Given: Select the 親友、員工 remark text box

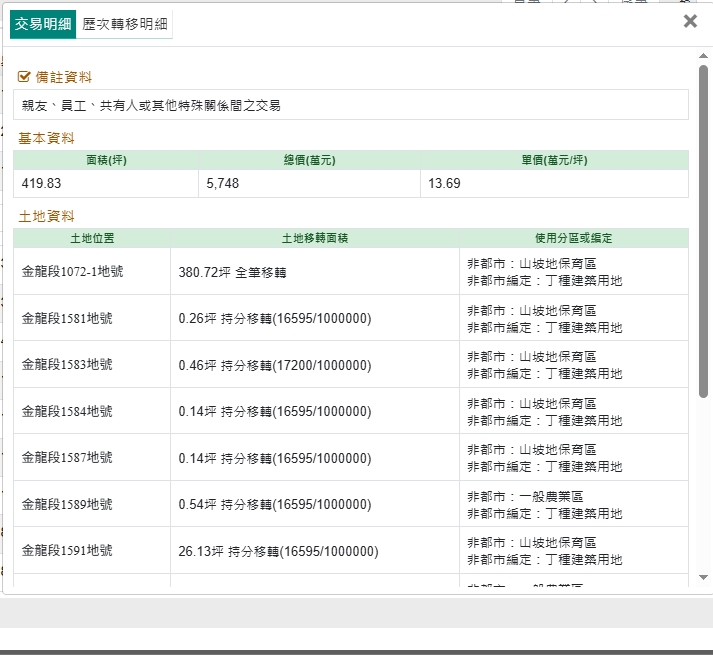Looking at the screenshot, I should (x=351, y=105).
